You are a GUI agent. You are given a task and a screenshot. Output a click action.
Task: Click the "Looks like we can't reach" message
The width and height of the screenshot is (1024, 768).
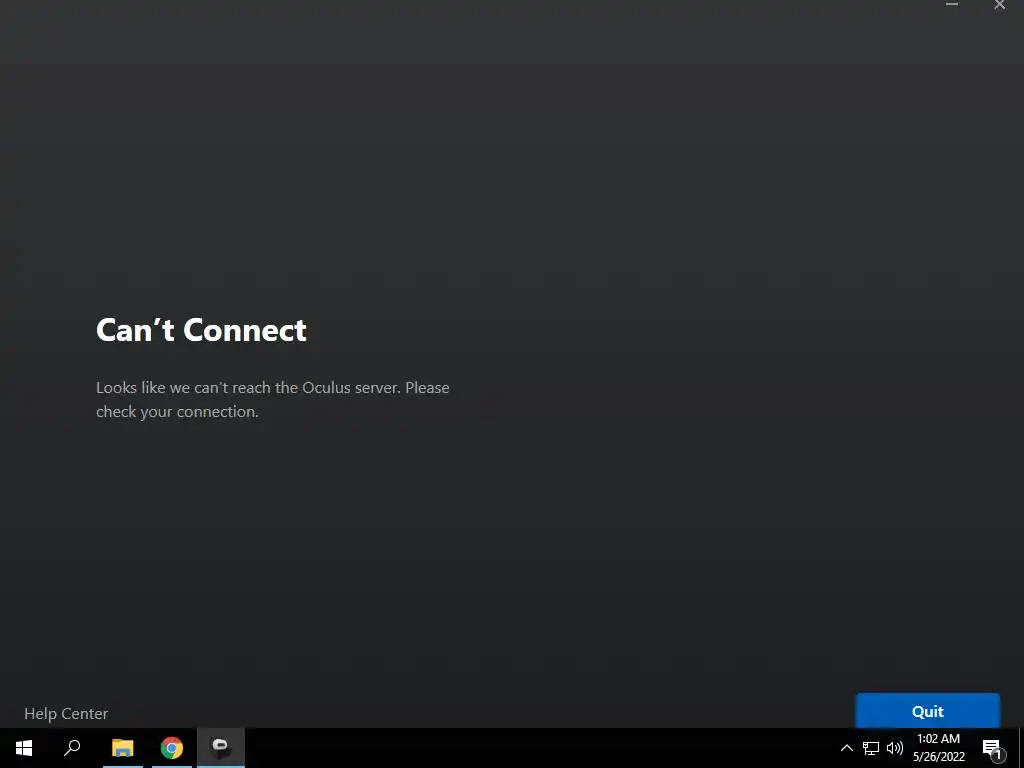[x=272, y=399]
